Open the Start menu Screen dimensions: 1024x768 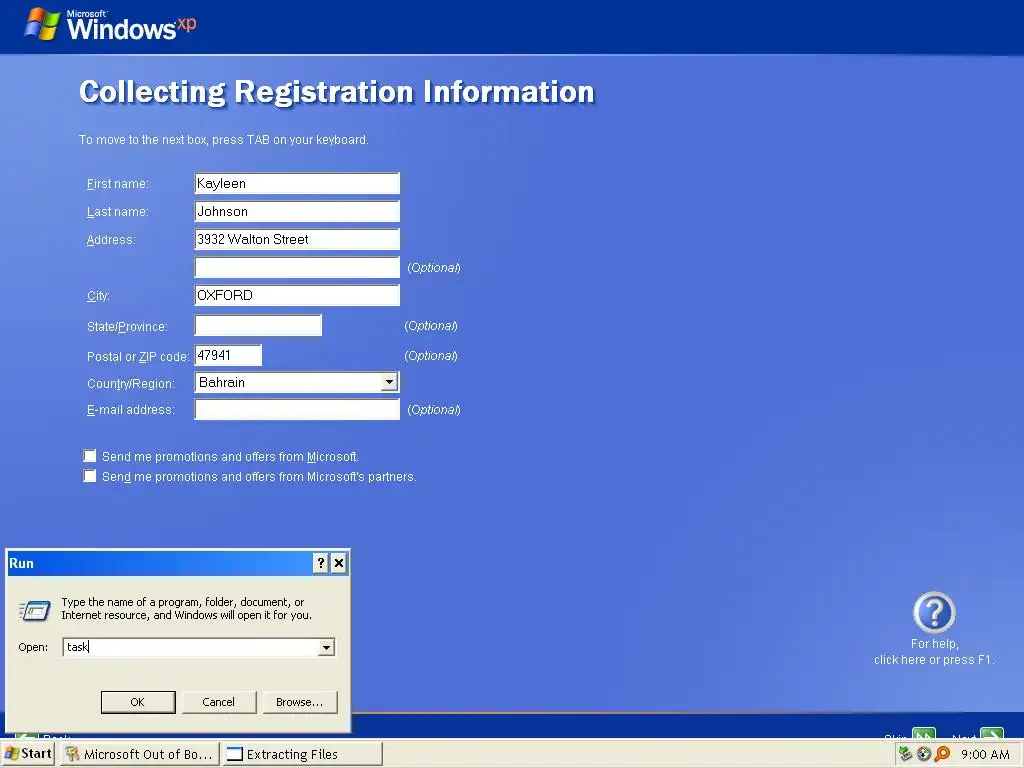click(28, 754)
